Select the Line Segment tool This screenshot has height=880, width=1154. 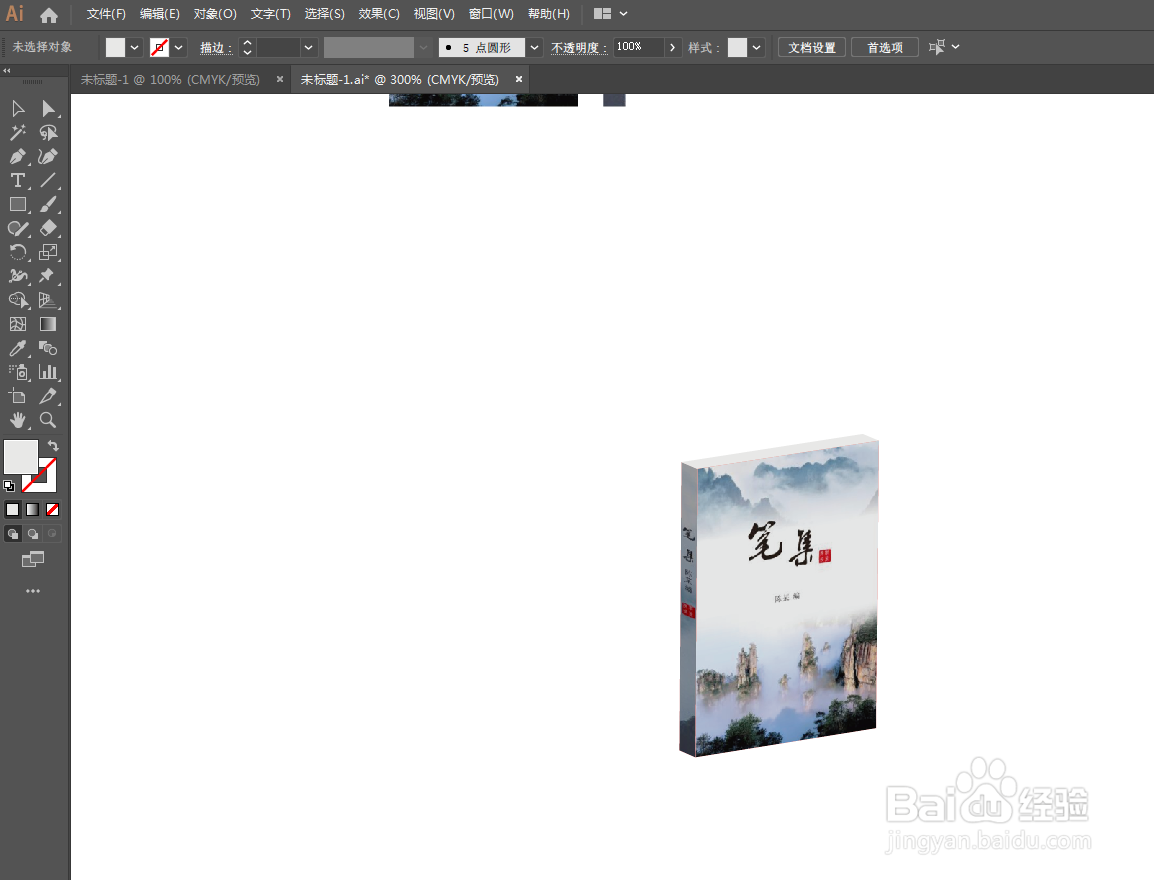click(49, 180)
